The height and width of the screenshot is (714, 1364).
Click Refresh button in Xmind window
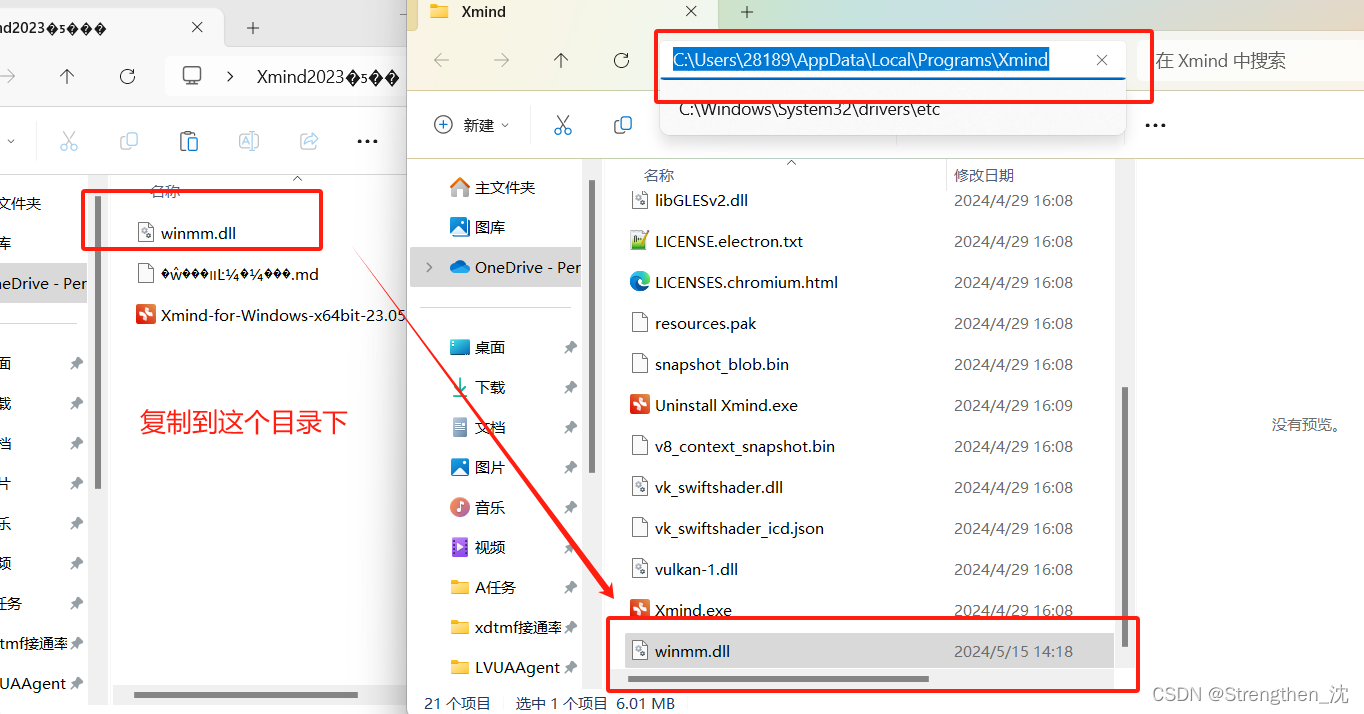point(622,60)
